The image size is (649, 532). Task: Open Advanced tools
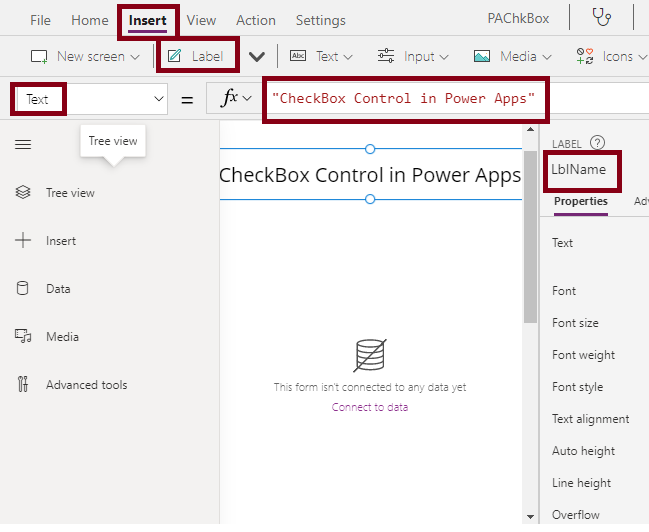point(87,385)
